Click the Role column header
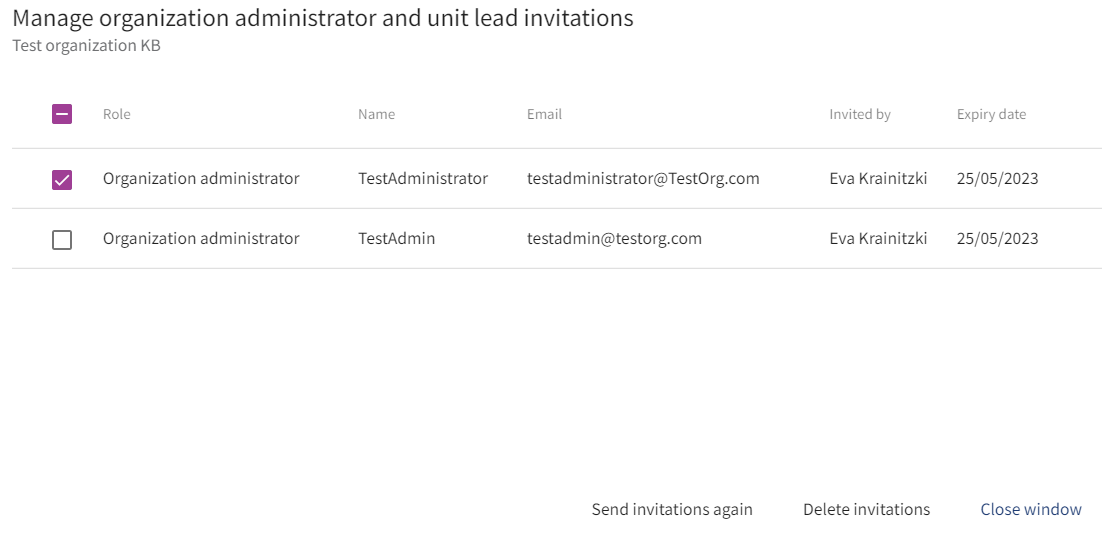The height and width of the screenshot is (535, 1112). click(116, 114)
